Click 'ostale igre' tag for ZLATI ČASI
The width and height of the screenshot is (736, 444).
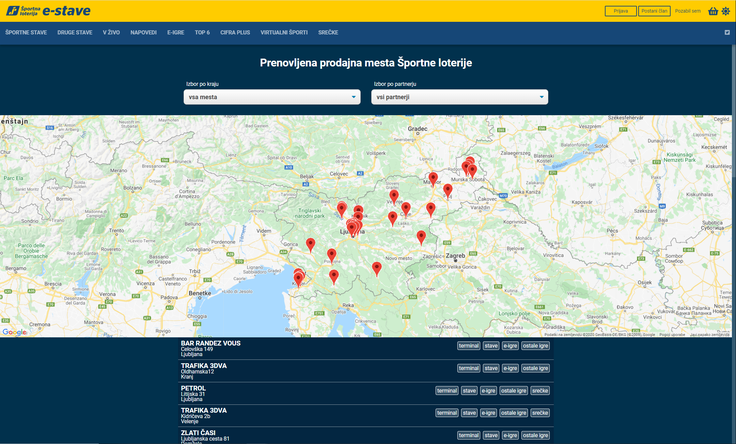tap(536, 436)
